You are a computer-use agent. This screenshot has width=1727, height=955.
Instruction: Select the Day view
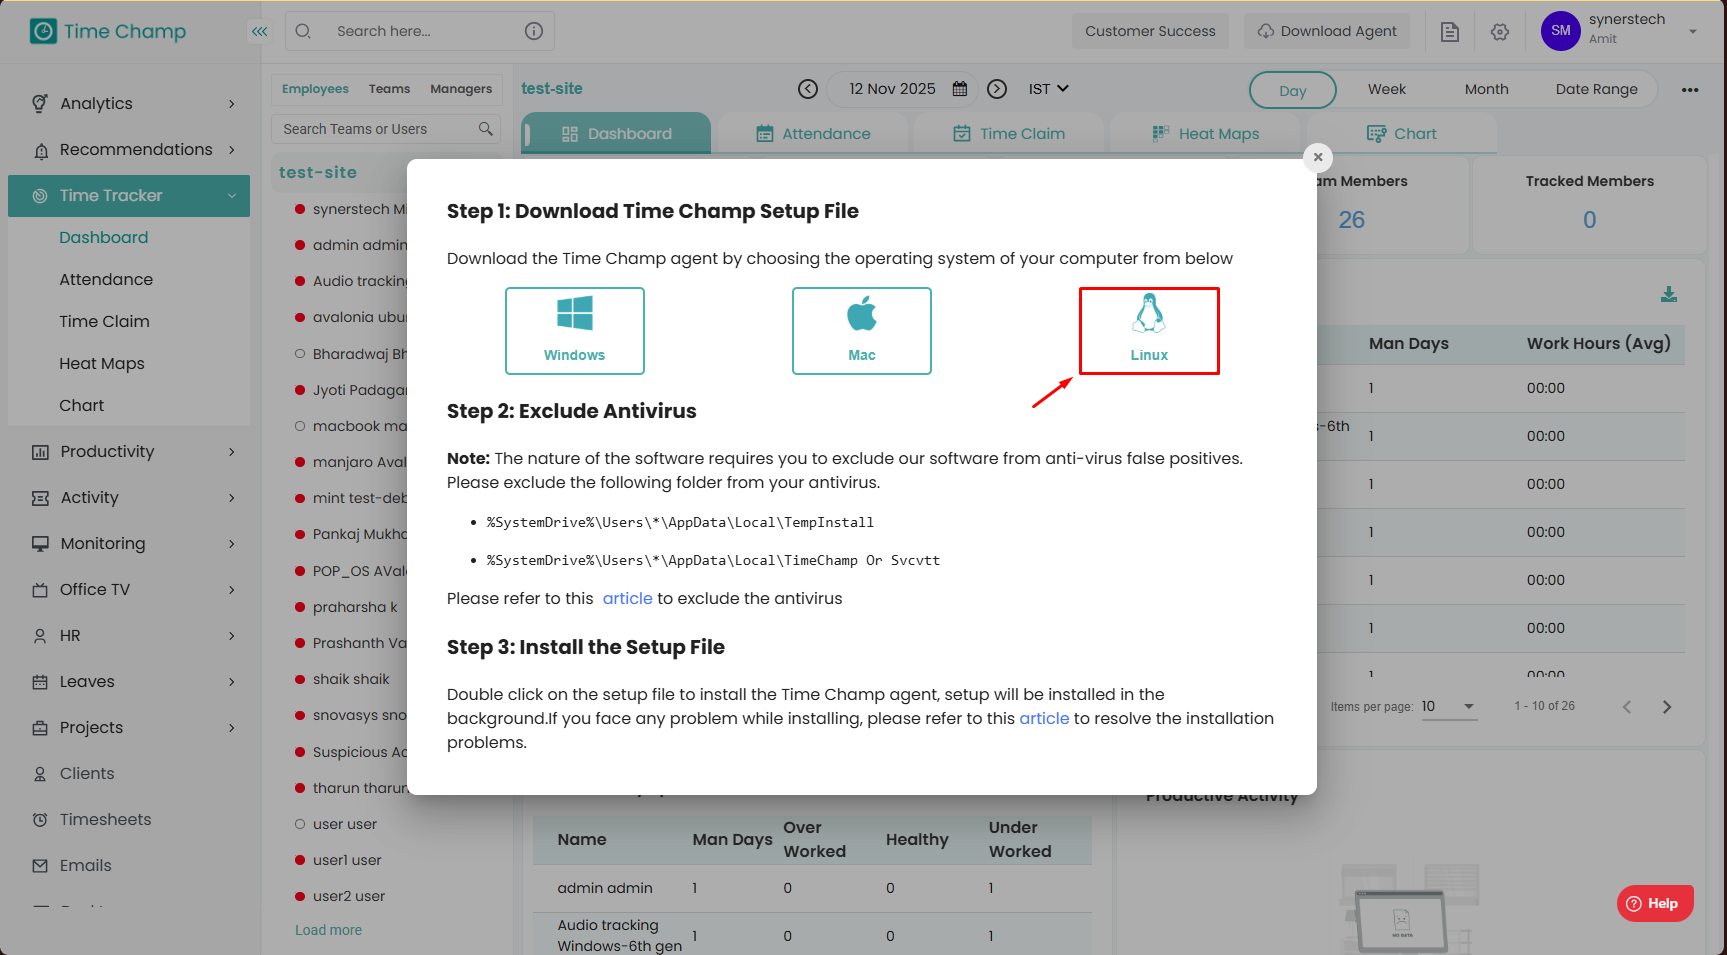(x=1293, y=90)
